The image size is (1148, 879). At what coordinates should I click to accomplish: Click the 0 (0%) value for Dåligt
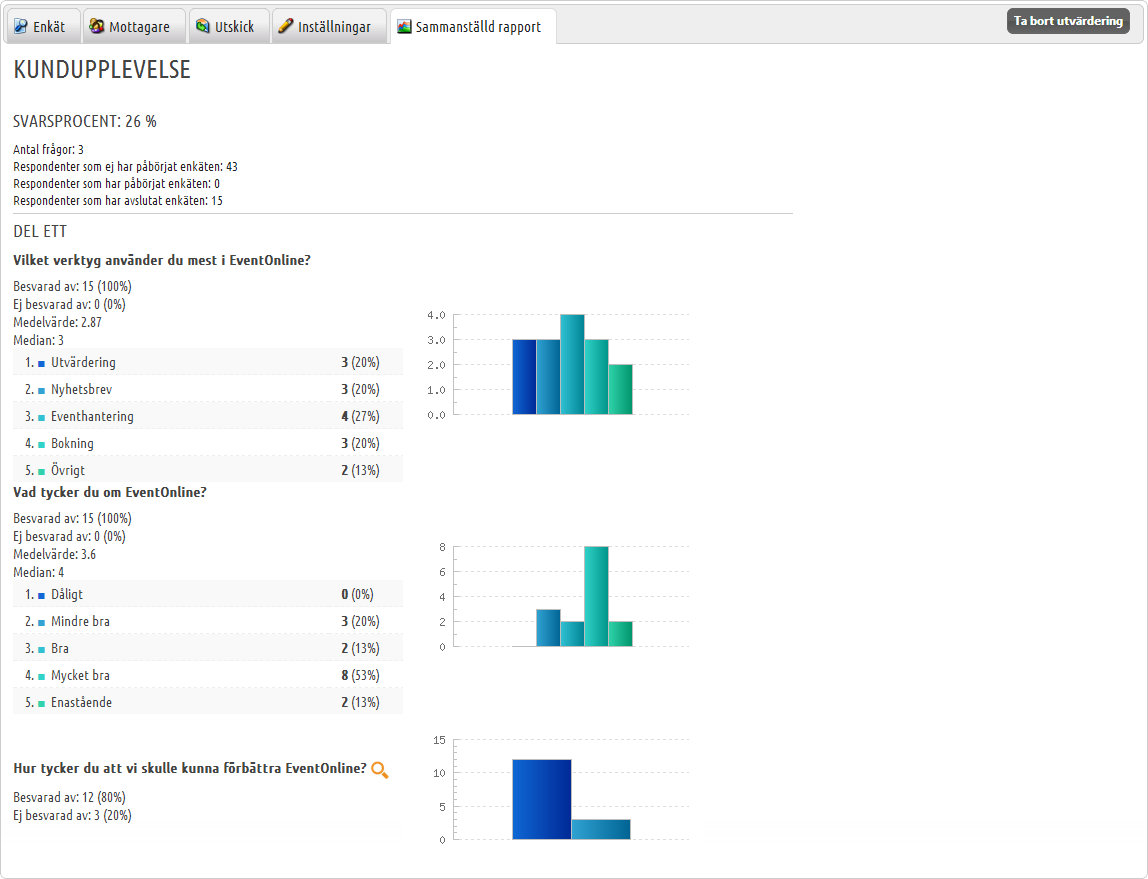pyautogui.click(x=357, y=594)
